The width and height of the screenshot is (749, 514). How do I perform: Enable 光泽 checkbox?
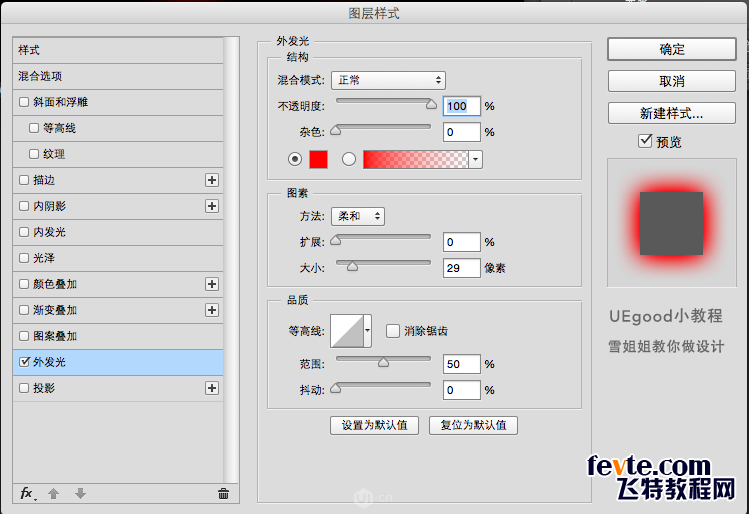click(x=24, y=258)
